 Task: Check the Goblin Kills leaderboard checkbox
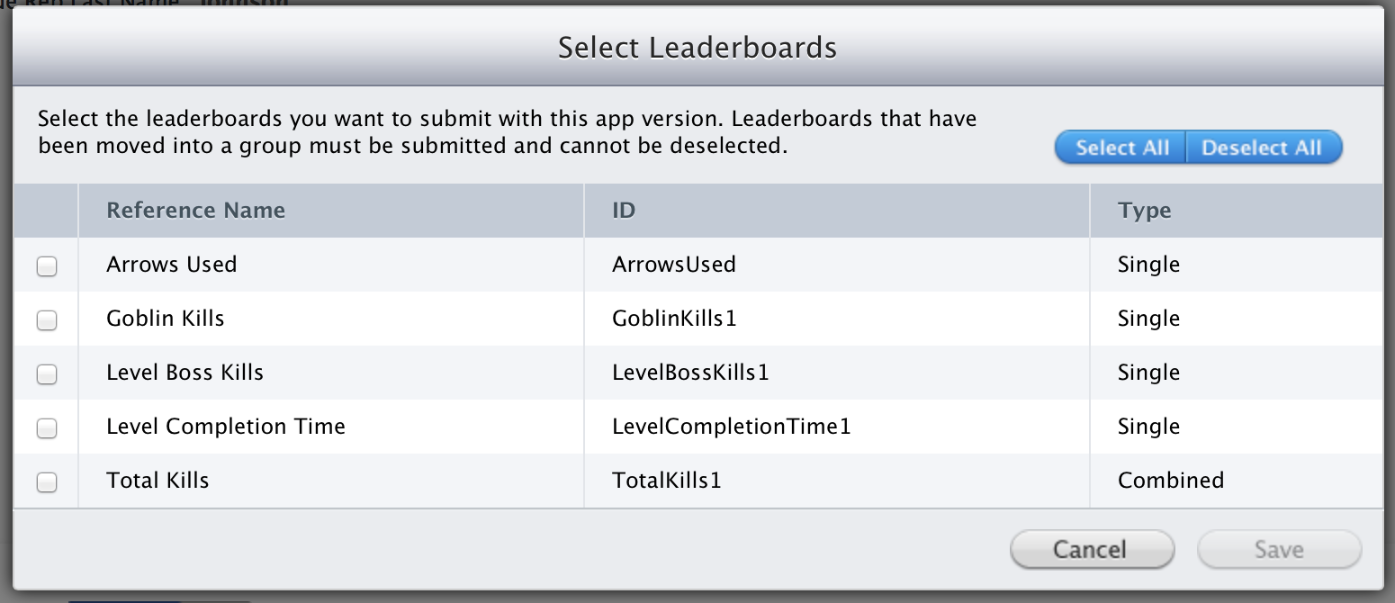coord(45,318)
